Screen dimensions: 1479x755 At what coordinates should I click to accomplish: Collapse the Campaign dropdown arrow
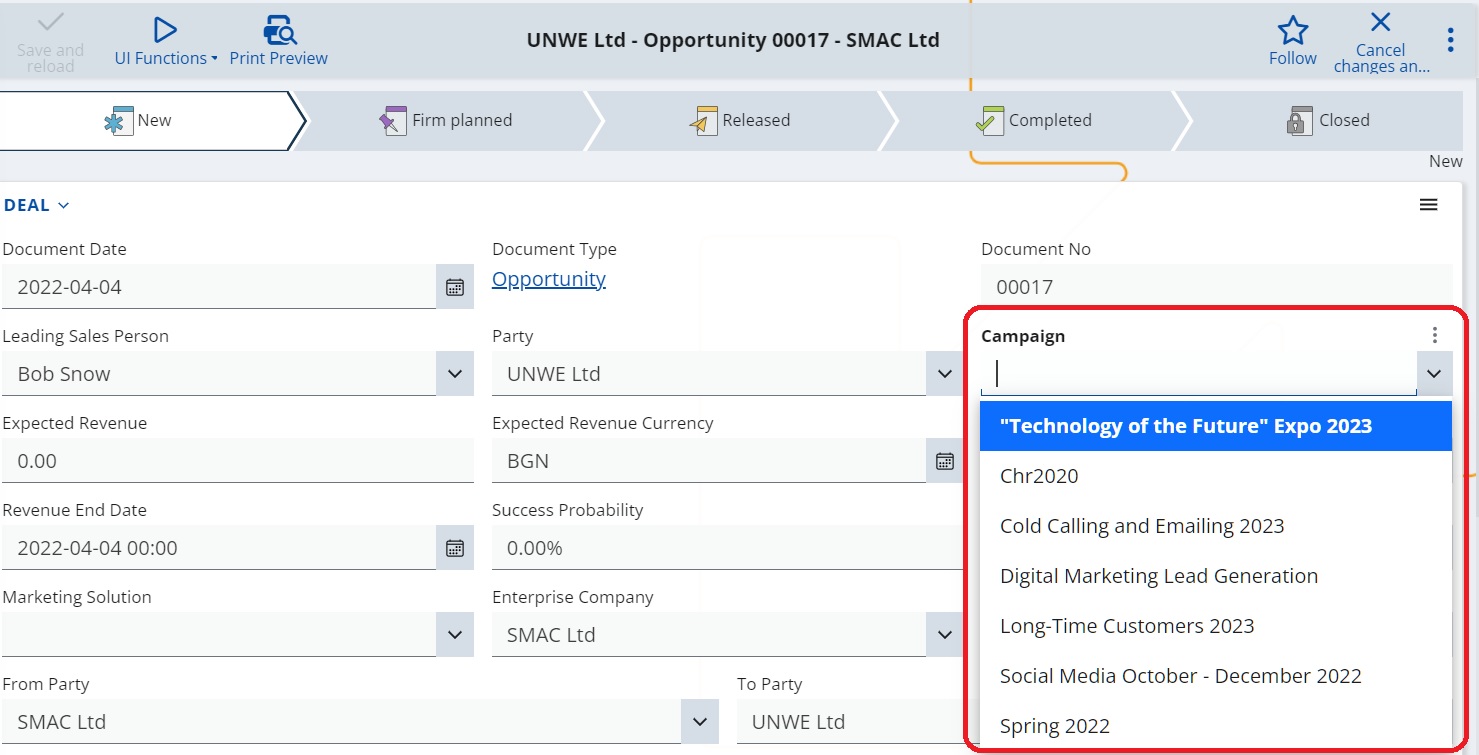click(1435, 374)
